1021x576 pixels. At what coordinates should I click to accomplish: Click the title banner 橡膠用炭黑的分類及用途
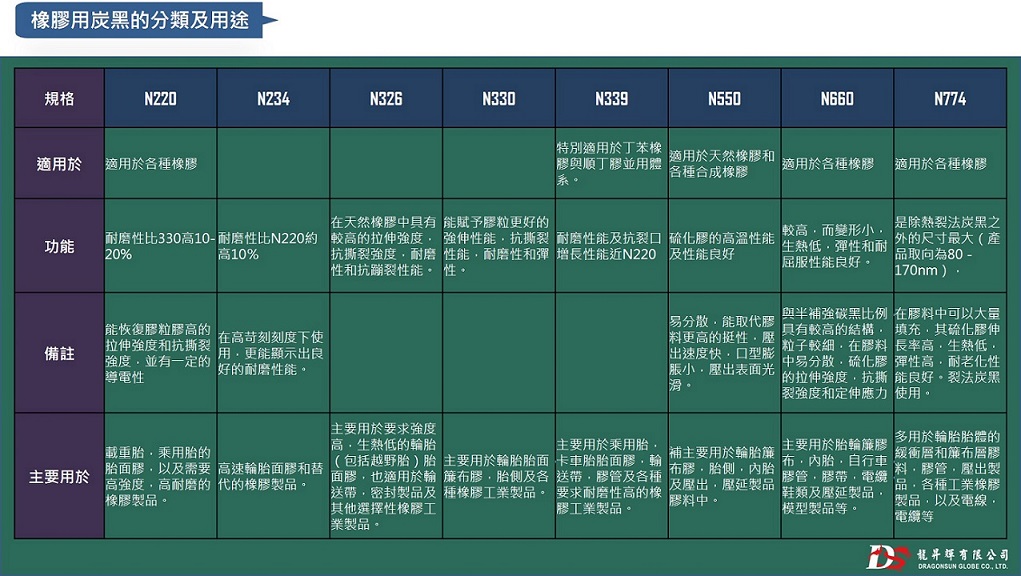(145, 20)
